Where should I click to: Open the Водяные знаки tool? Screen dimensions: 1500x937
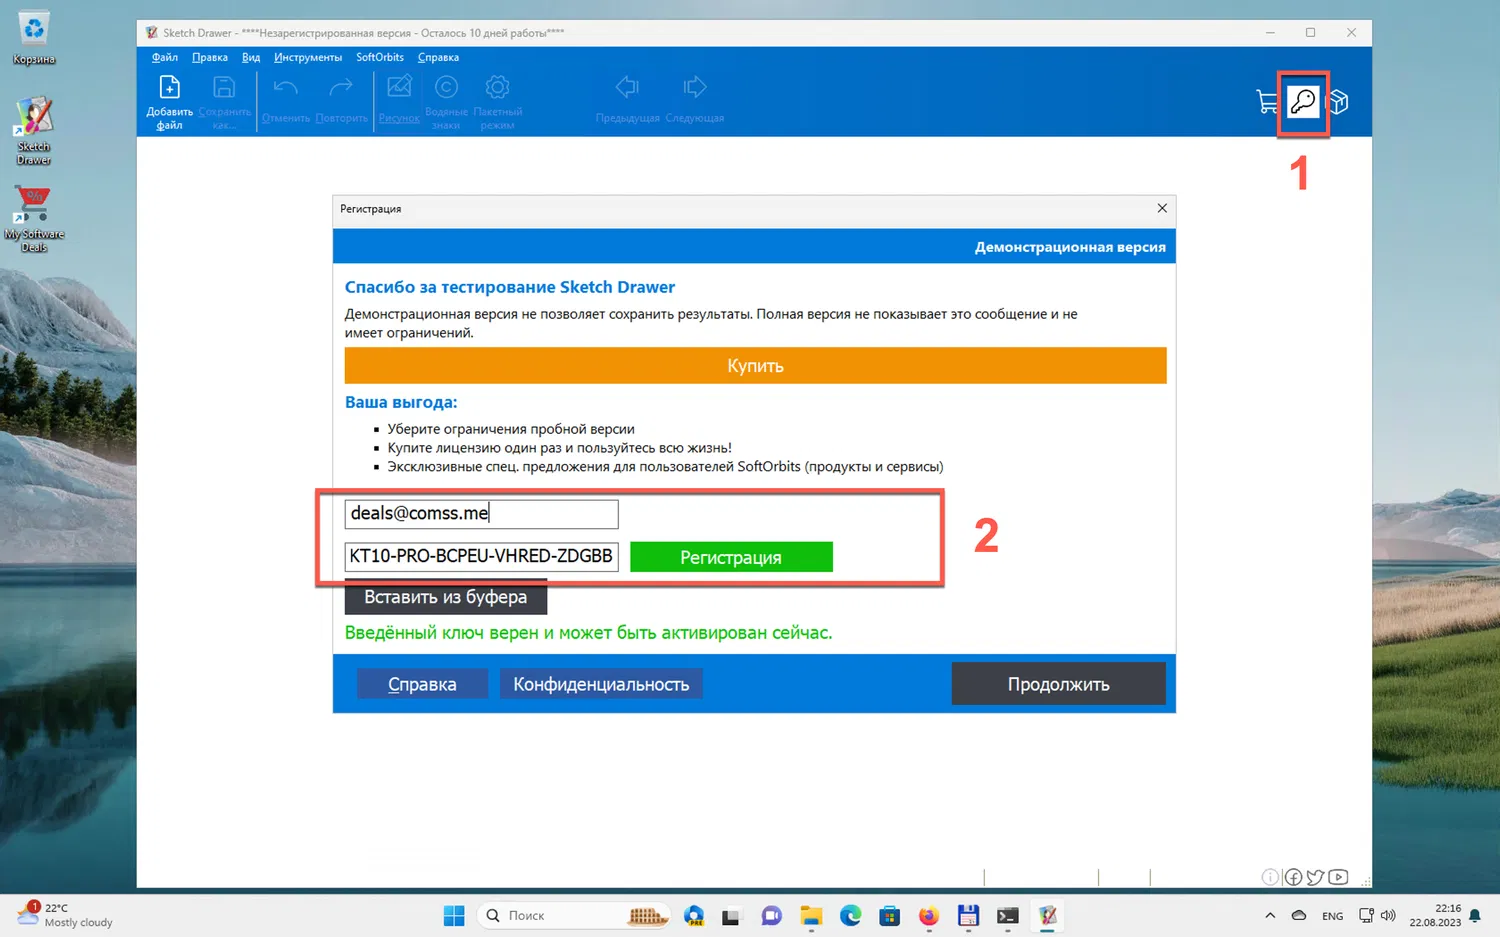[x=446, y=102]
